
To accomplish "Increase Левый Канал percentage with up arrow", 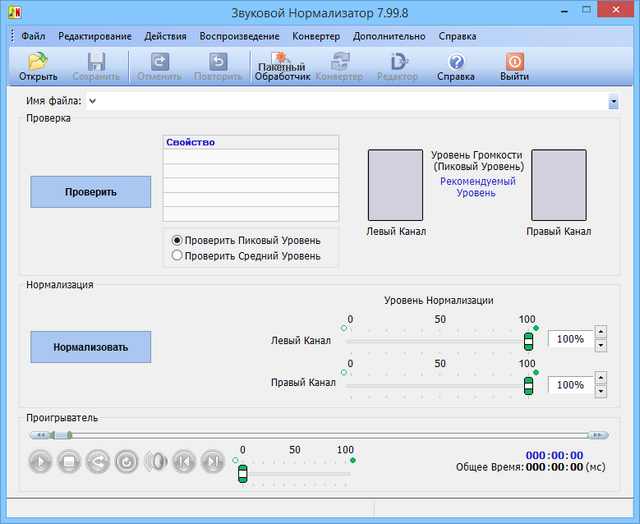I will (600, 332).
